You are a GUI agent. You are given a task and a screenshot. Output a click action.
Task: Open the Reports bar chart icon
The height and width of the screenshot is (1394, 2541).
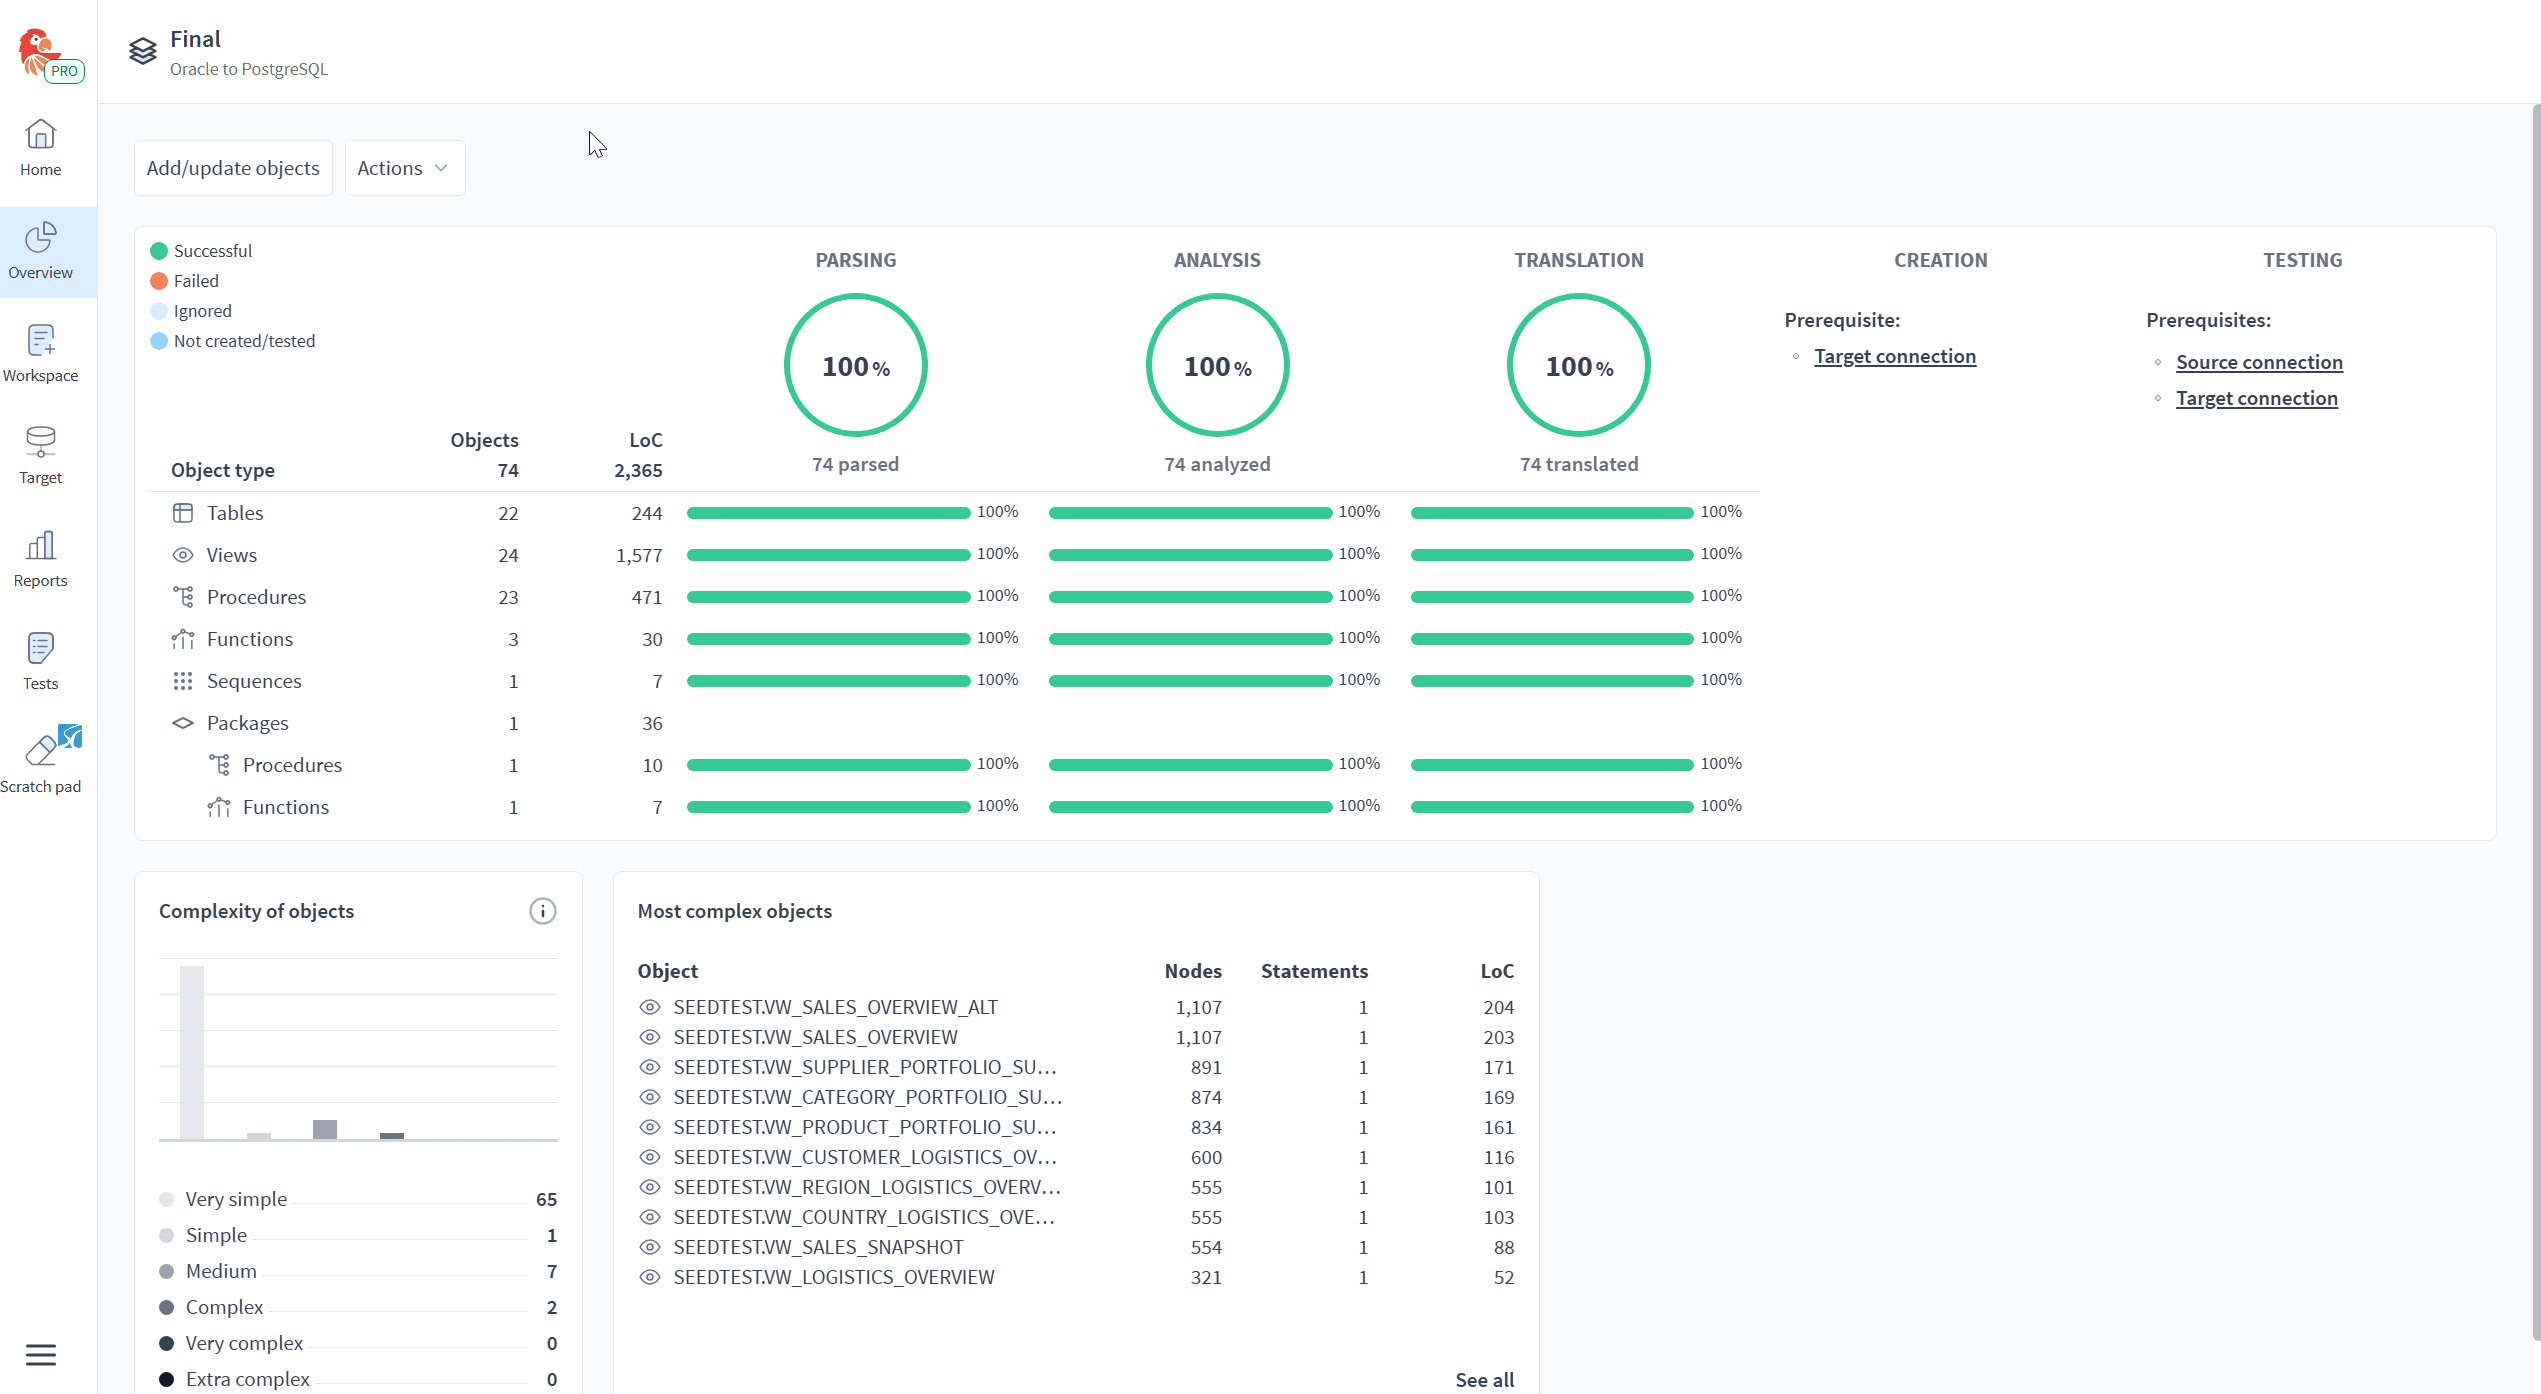(x=41, y=545)
